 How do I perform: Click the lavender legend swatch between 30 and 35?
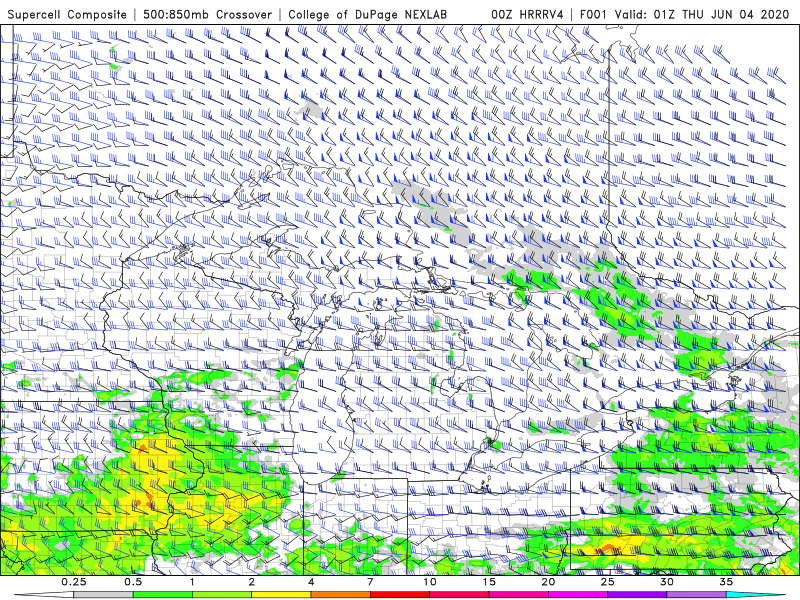pos(696,595)
